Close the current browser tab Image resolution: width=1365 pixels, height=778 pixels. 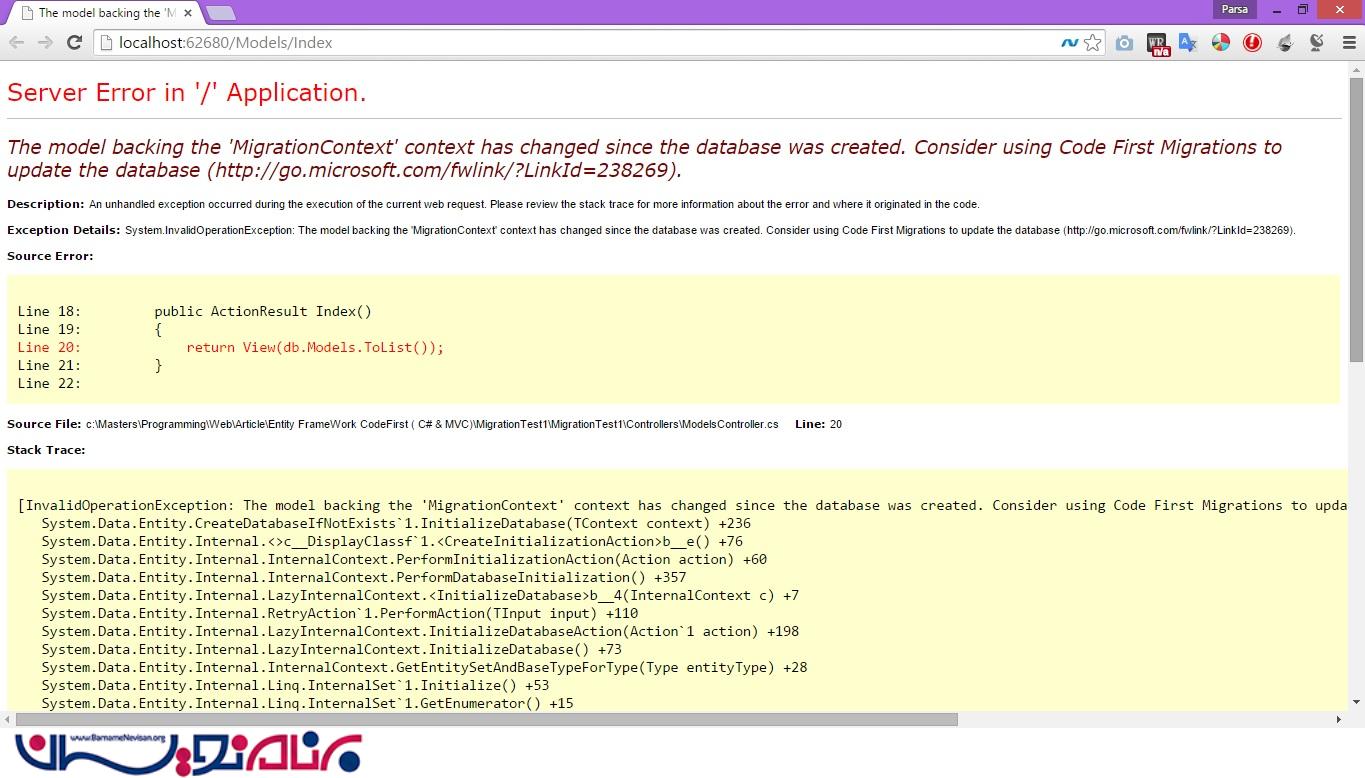tap(188, 13)
